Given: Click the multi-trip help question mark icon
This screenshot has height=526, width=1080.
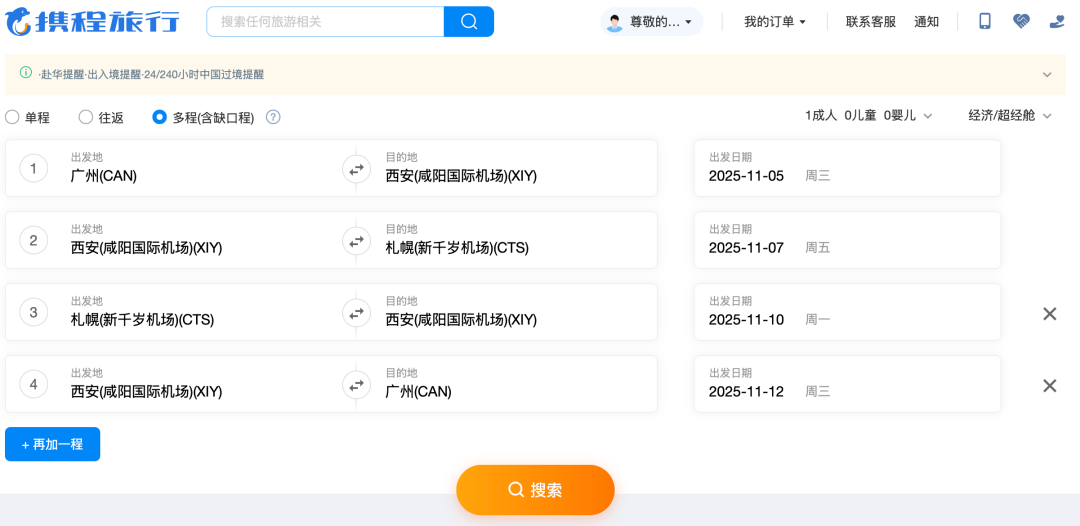Looking at the screenshot, I should click(x=273, y=117).
